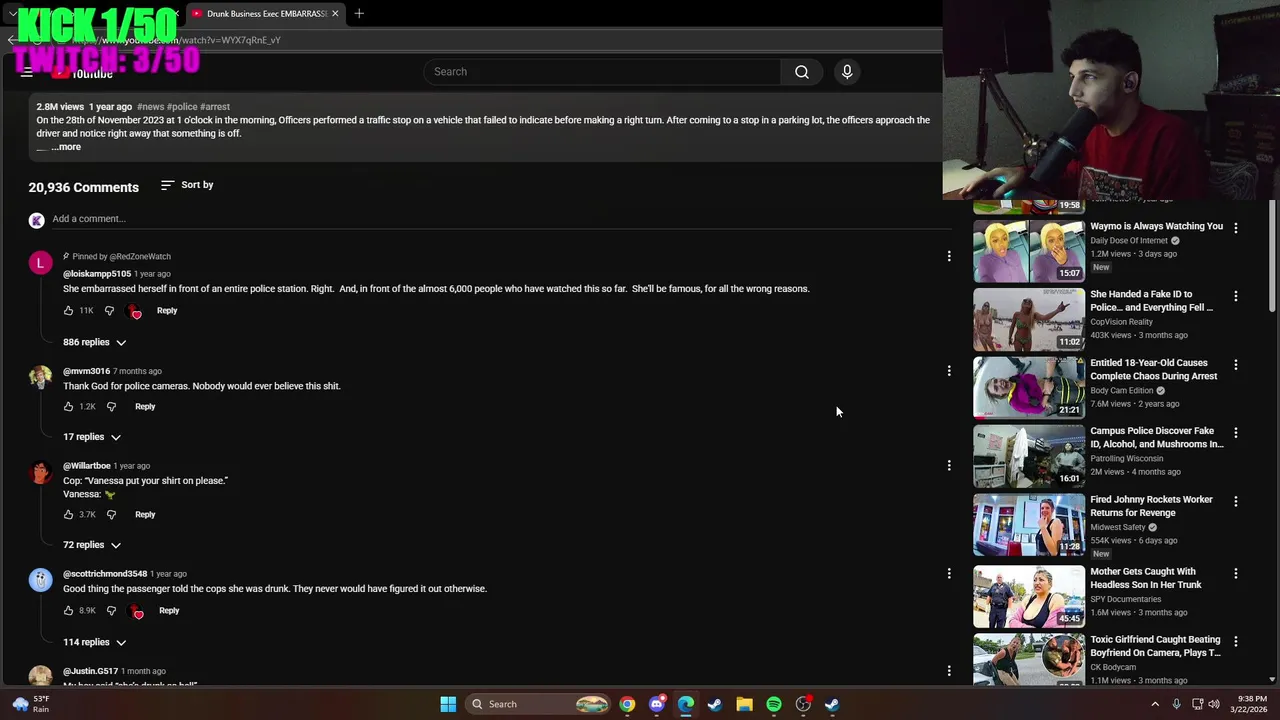
Task: Open options menu for @mvm3016 comment
Action: 949,371
